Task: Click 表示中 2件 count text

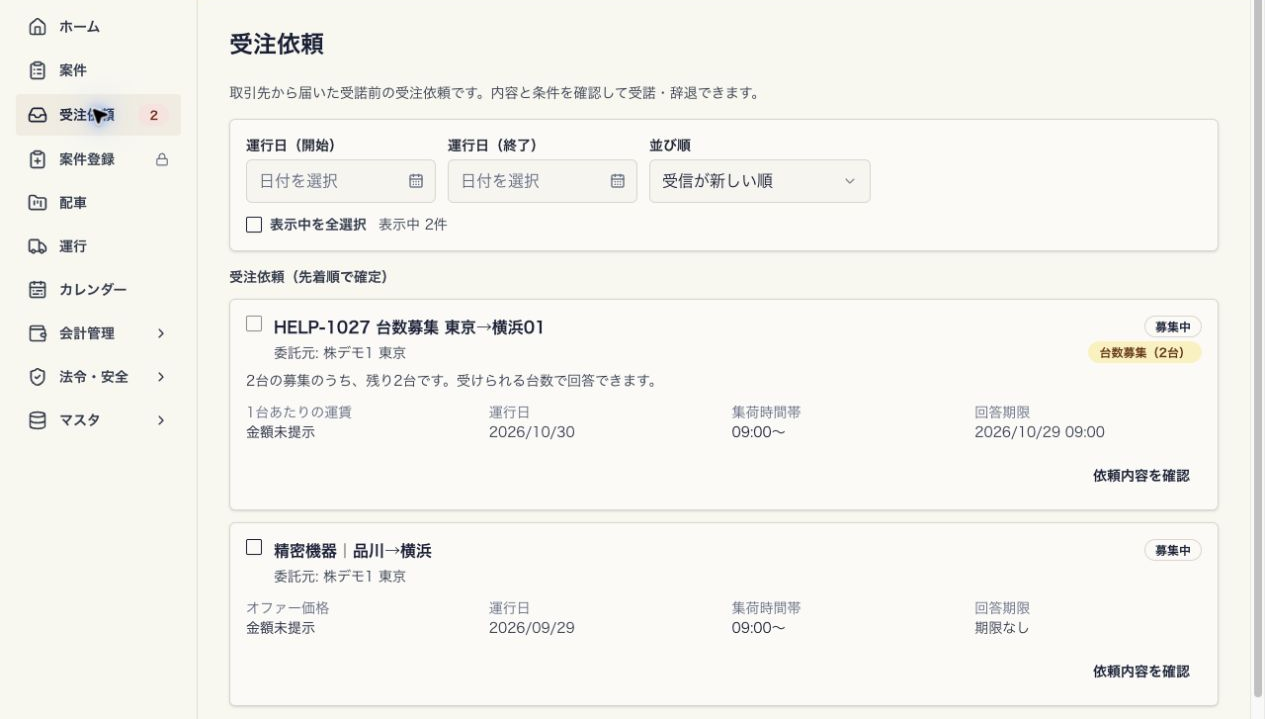Action: [413, 225]
